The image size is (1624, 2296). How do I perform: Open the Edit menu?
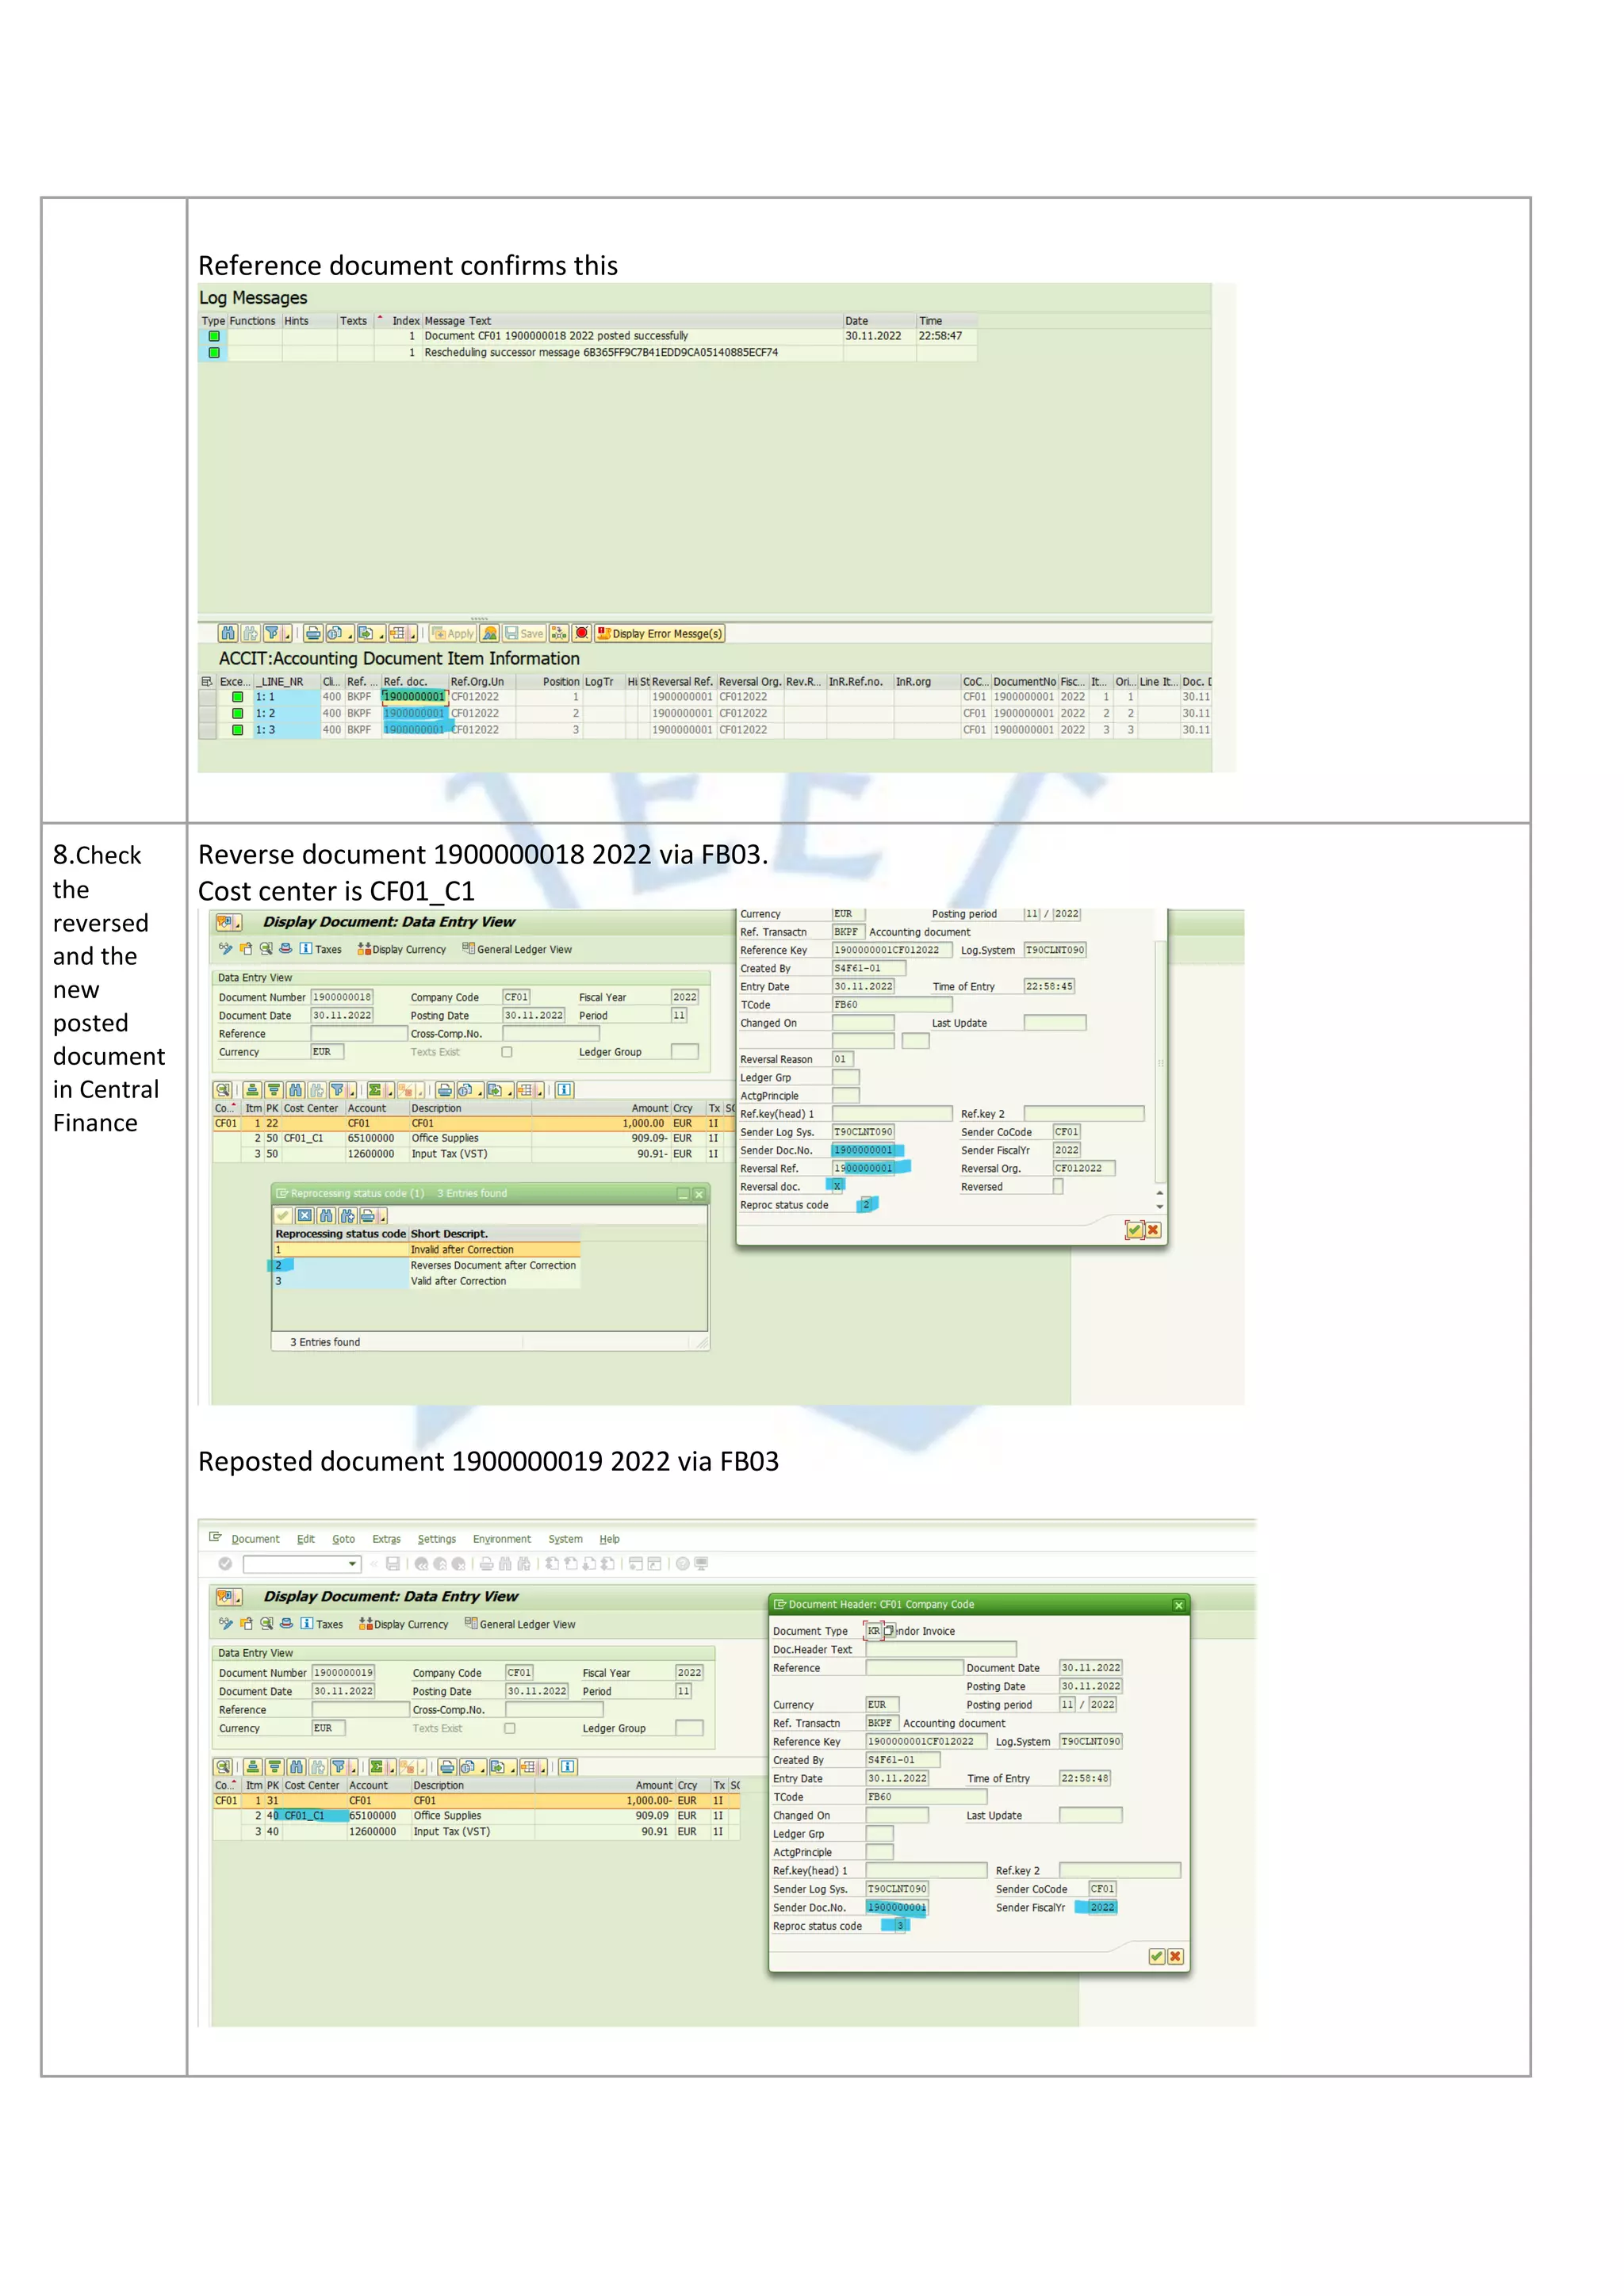point(306,1539)
